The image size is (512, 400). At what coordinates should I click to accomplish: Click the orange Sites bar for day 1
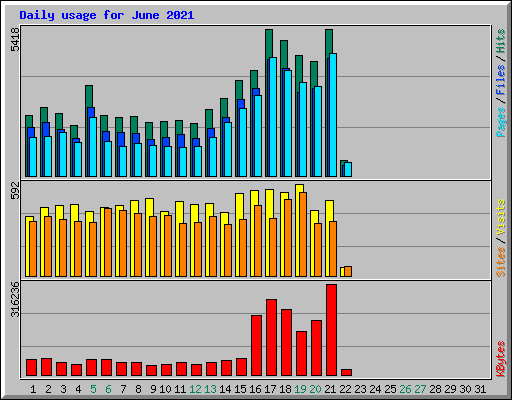pos(33,249)
